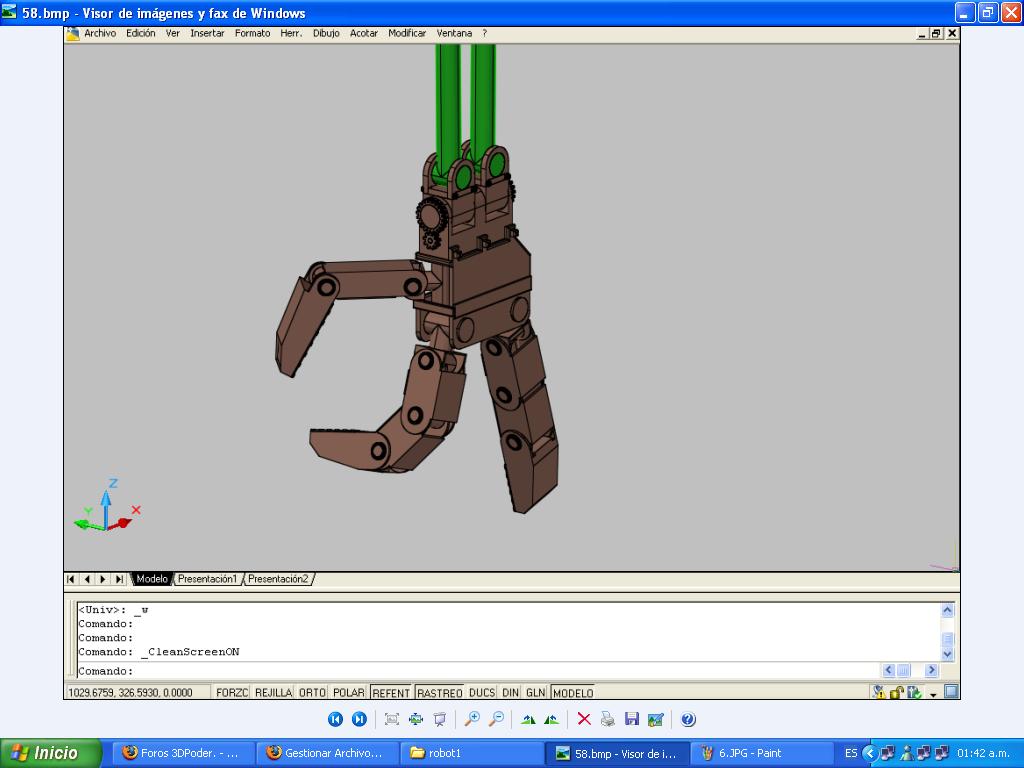Rotate the image clockwise
The width and height of the screenshot is (1024, 768).
pyautogui.click(x=528, y=719)
